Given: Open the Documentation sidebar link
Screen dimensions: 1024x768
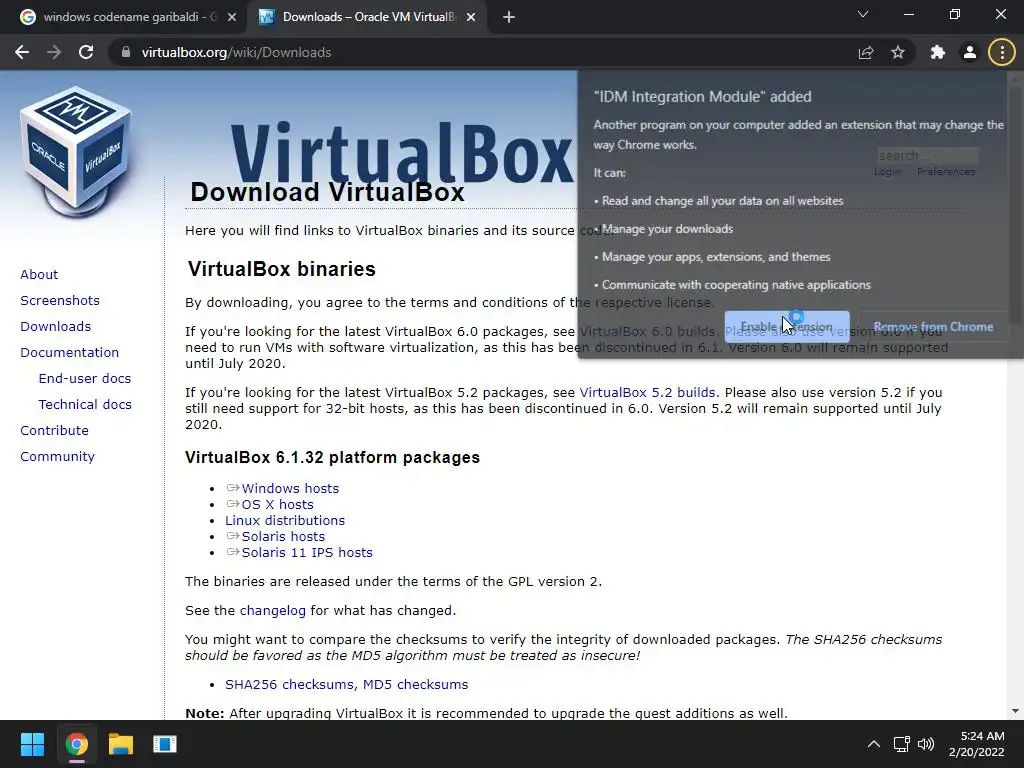Looking at the screenshot, I should coord(70,353).
